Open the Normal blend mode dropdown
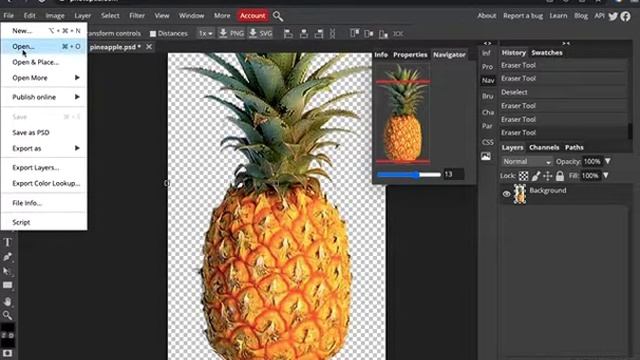The height and width of the screenshot is (360, 640). tap(527, 162)
